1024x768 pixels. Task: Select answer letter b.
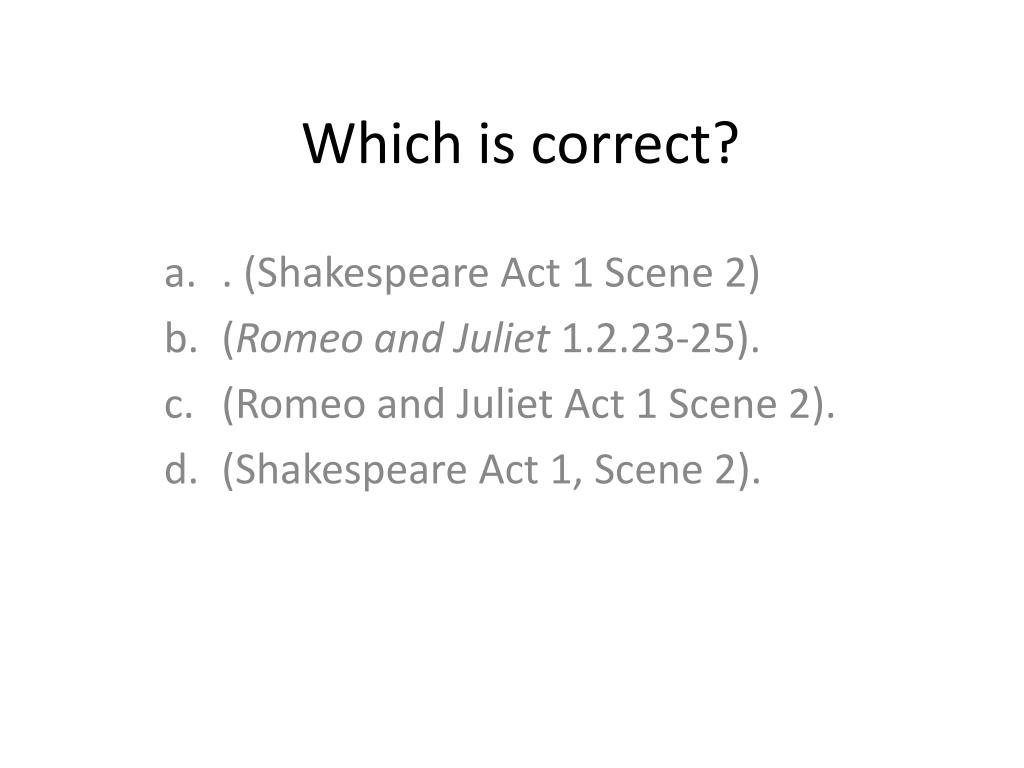click(181, 338)
